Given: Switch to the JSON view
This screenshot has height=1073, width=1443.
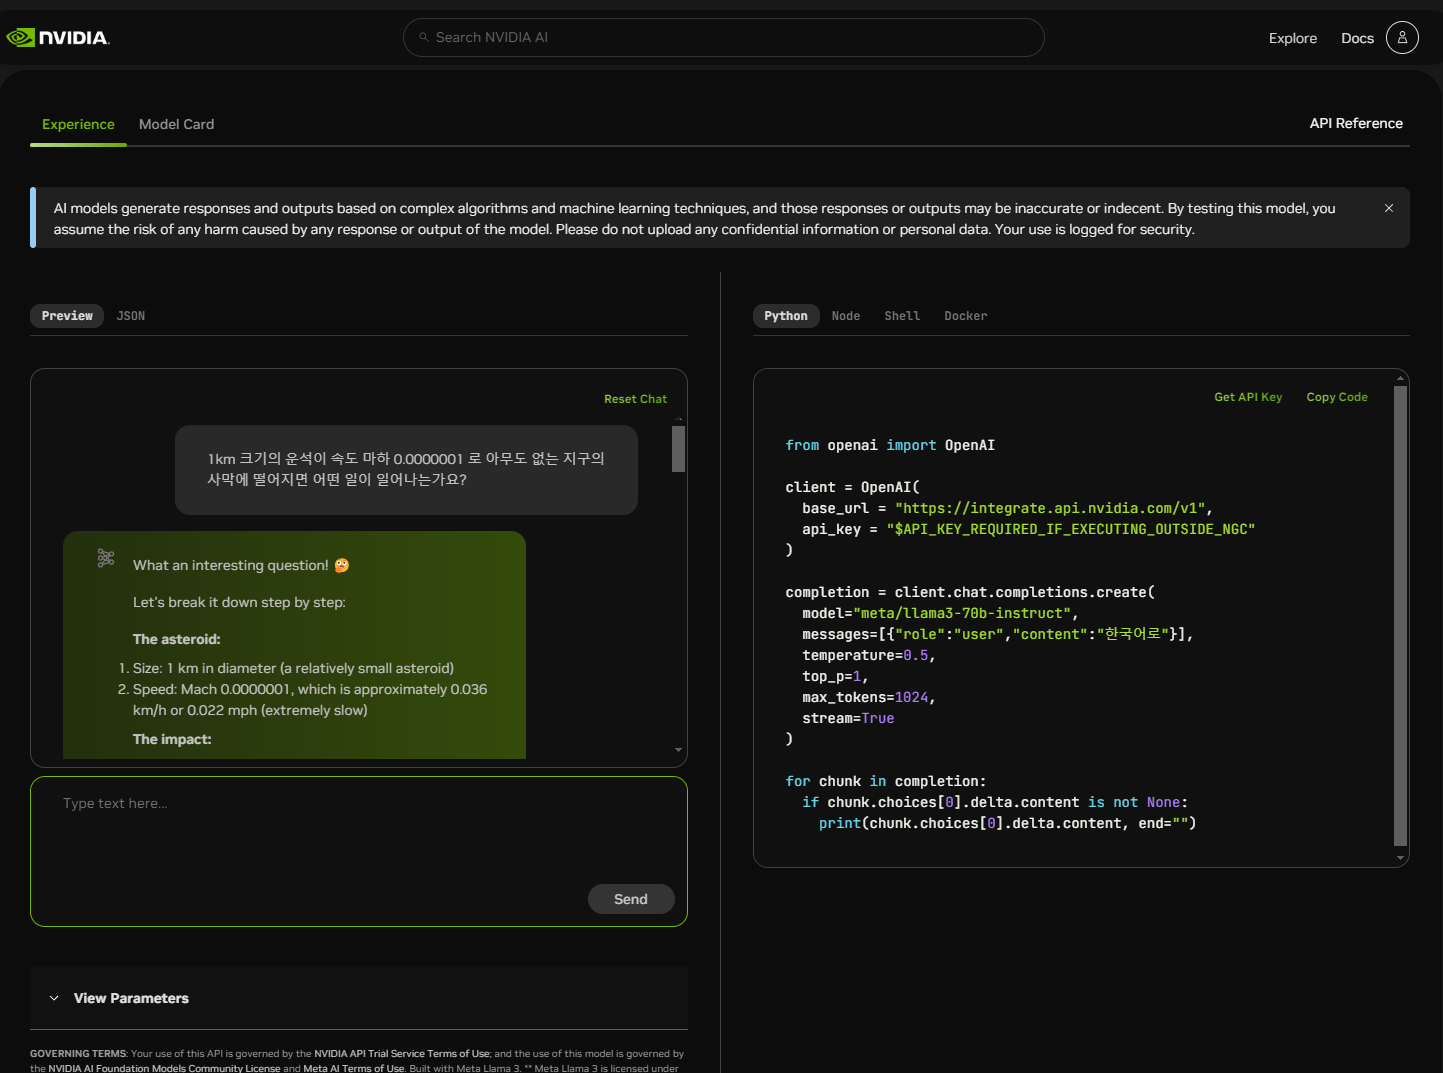Looking at the screenshot, I should (x=131, y=316).
